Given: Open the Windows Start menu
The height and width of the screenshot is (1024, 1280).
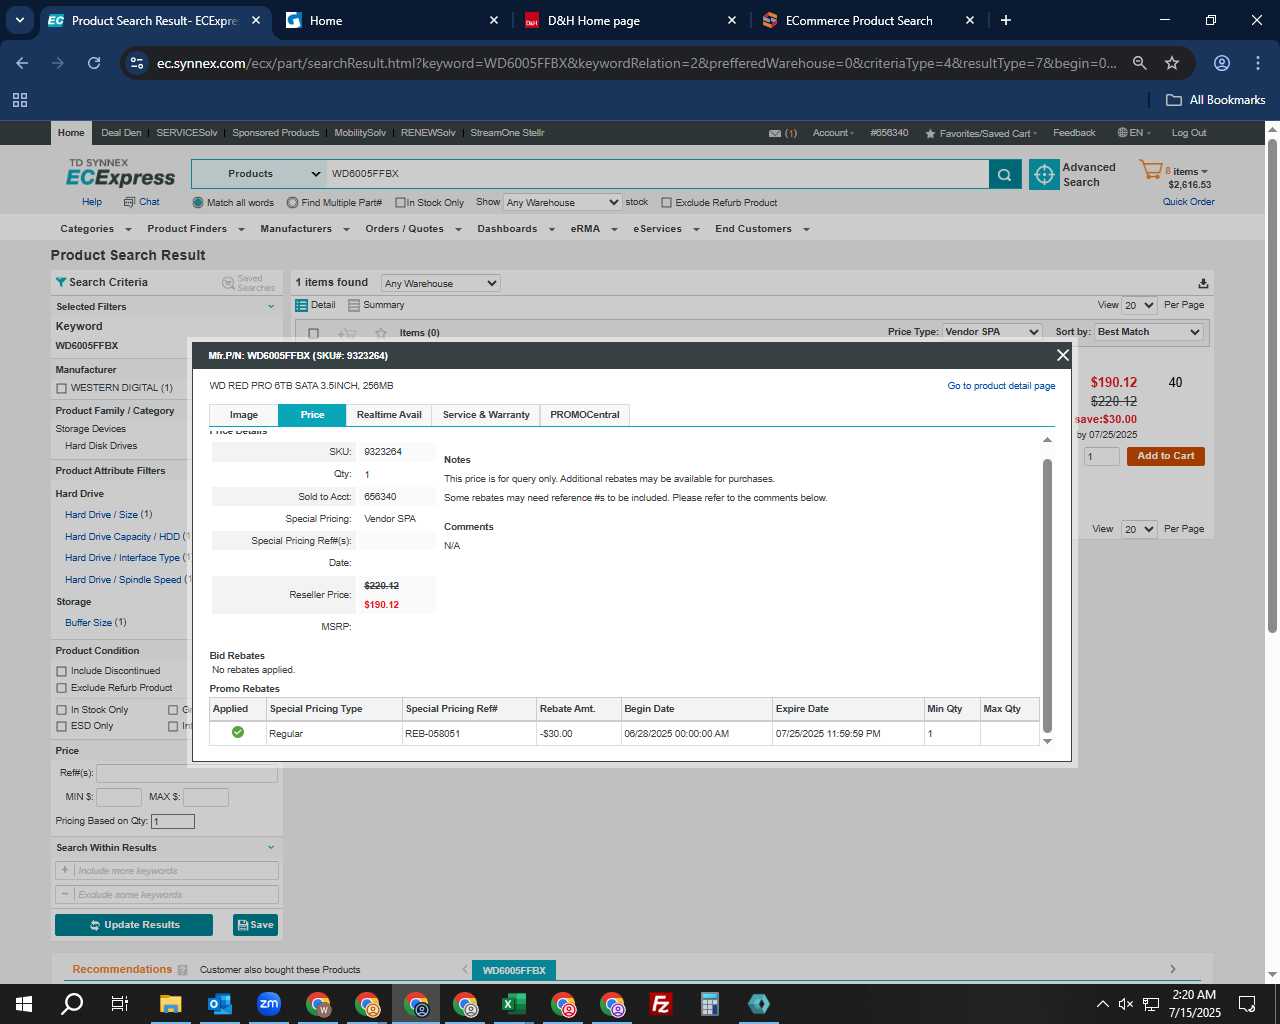Looking at the screenshot, I should [x=24, y=1004].
